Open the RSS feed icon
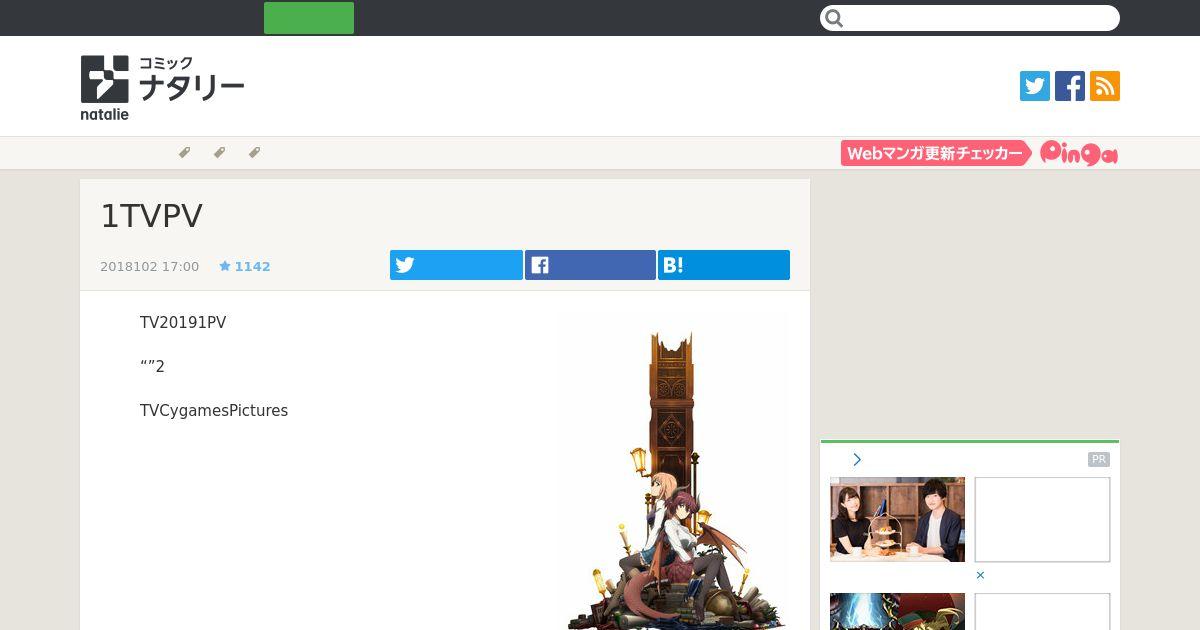The image size is (1200, 630). point(1105,86)
